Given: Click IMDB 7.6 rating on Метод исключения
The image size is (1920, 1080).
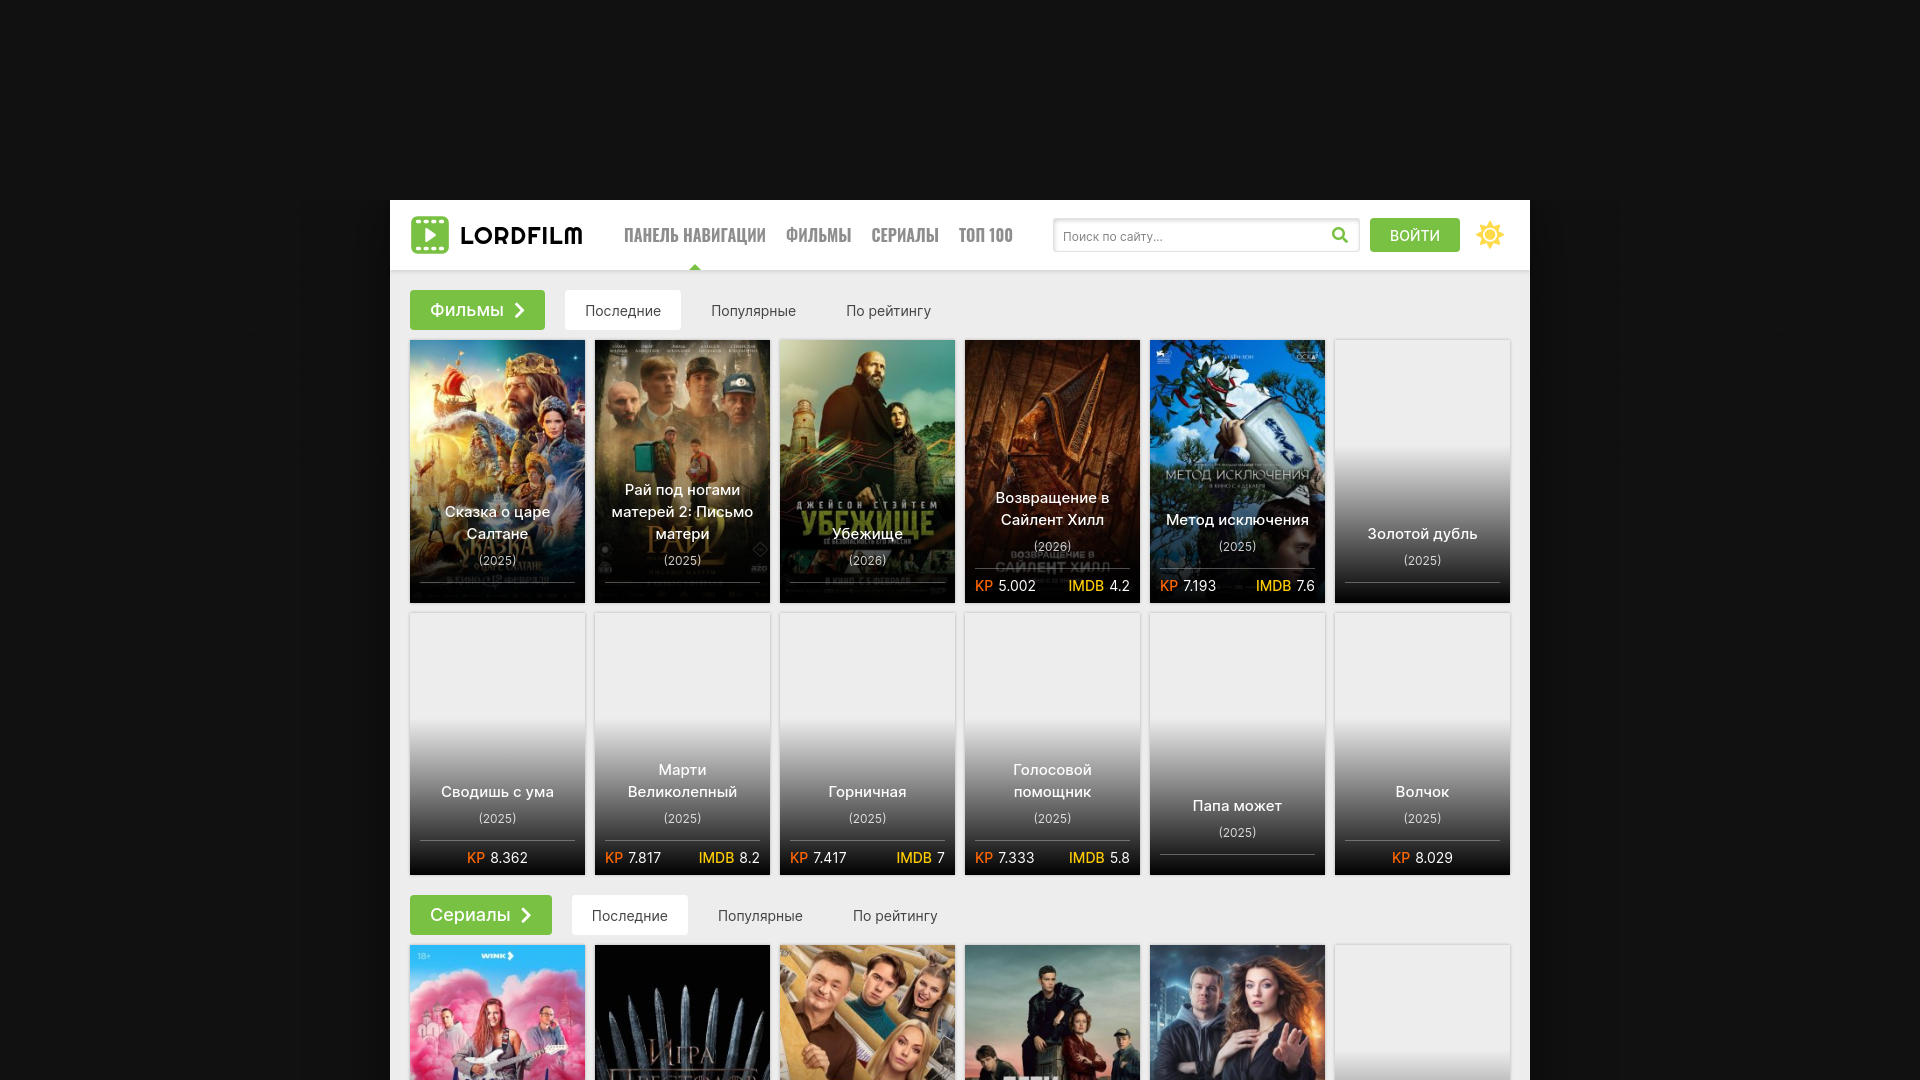Looking at the screenshot, I should (1285, 586).
